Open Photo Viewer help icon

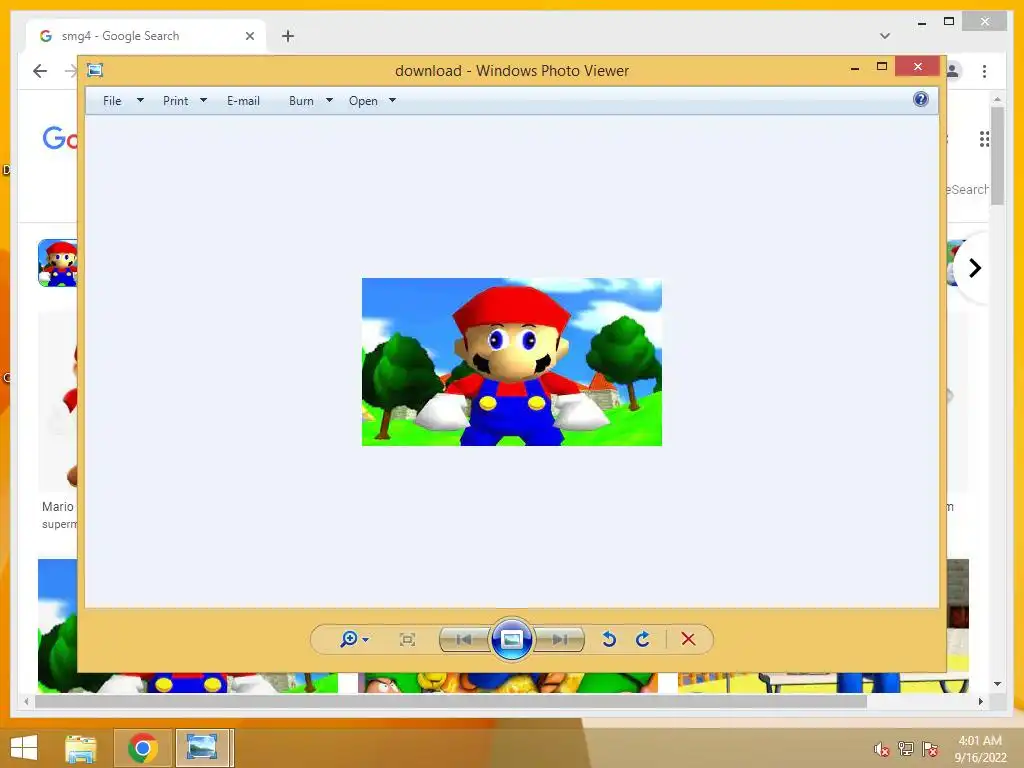[x=921, y=99]
